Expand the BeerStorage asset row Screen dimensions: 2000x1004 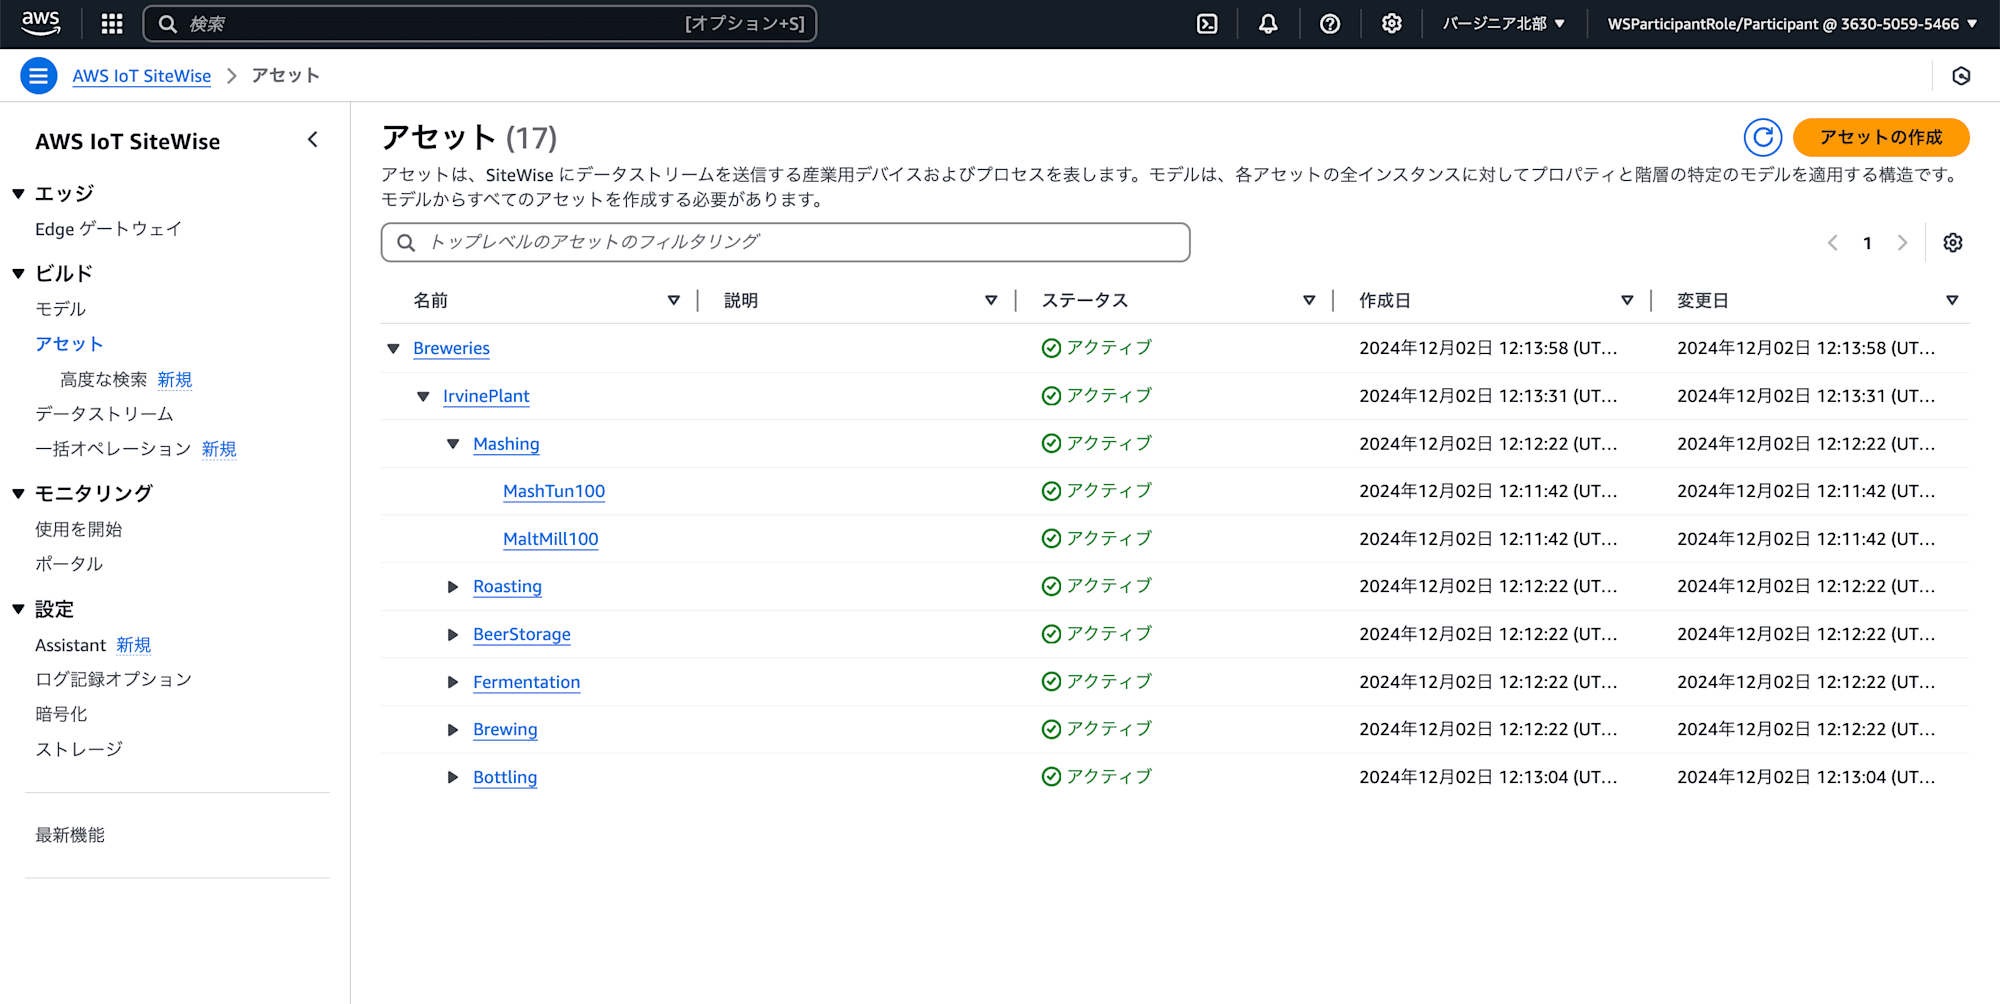click(x=453, y=635)
